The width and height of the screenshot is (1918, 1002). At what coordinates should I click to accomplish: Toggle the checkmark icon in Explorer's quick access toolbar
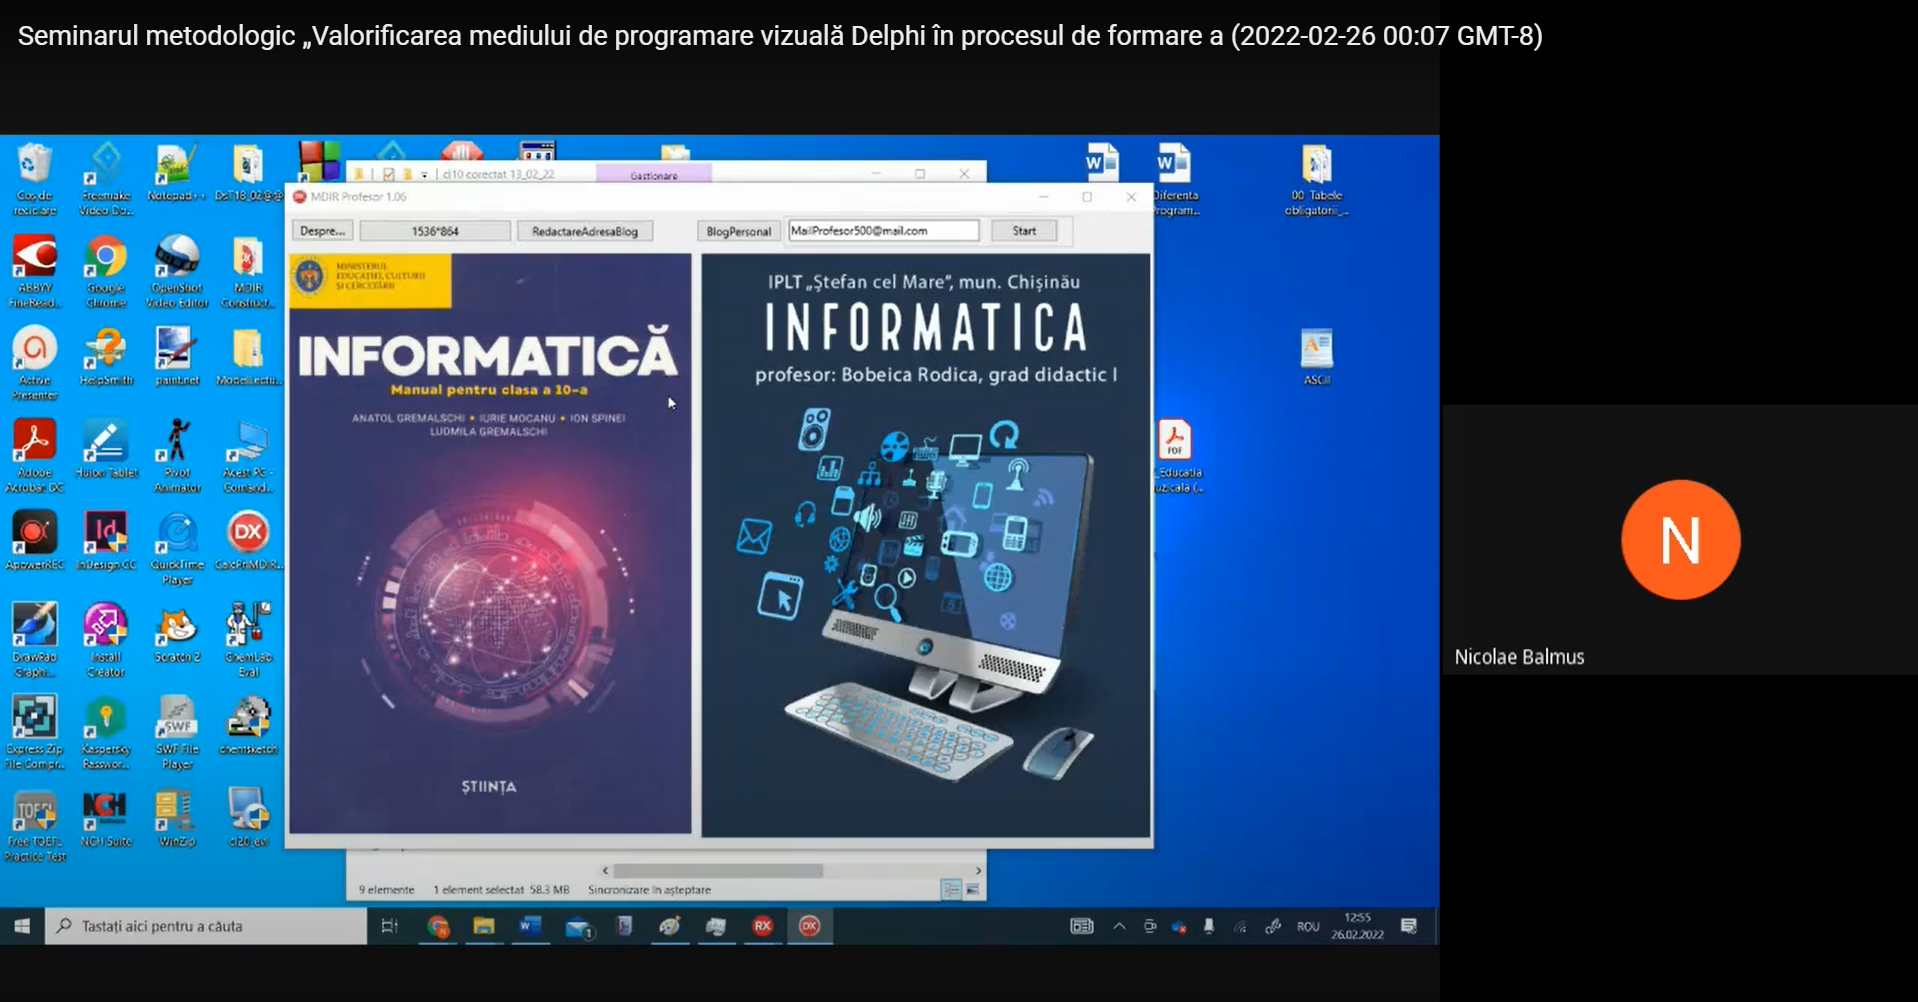(x=389, y=174)
